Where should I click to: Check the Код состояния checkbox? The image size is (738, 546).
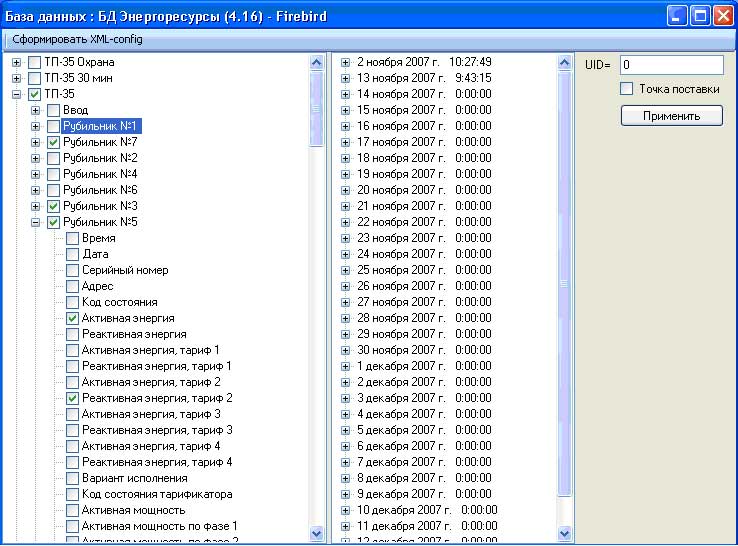(72, 302)
